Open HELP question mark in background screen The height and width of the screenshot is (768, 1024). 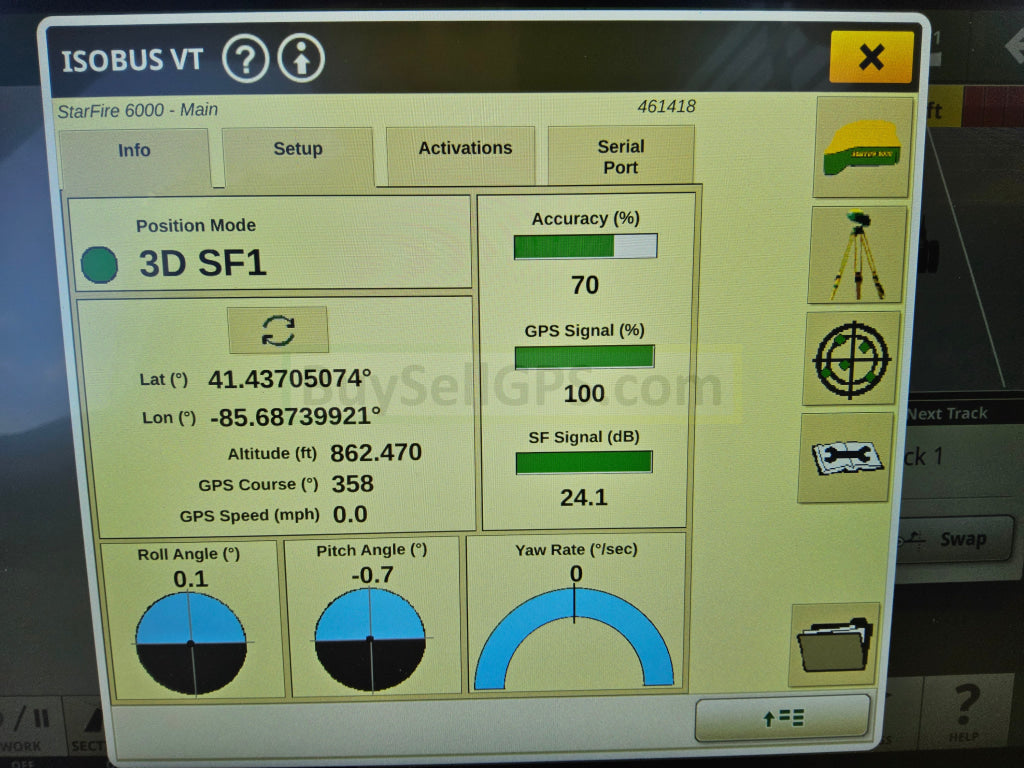pos(965,712)
